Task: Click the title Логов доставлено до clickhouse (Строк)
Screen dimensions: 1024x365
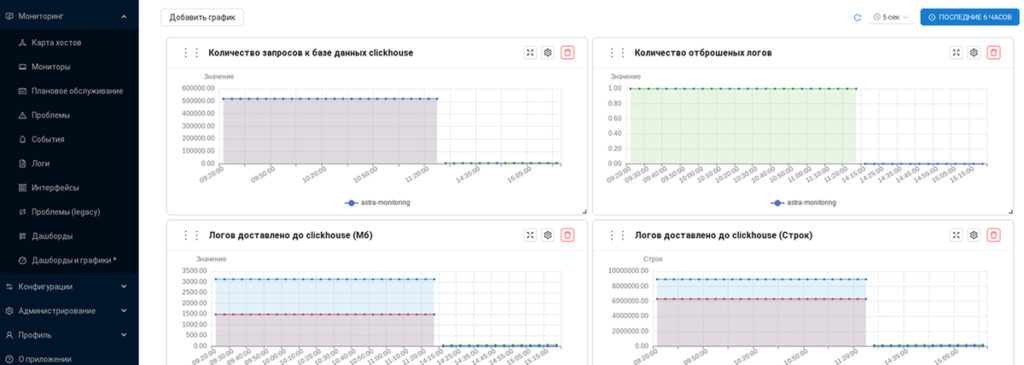Action: [724, 235]
